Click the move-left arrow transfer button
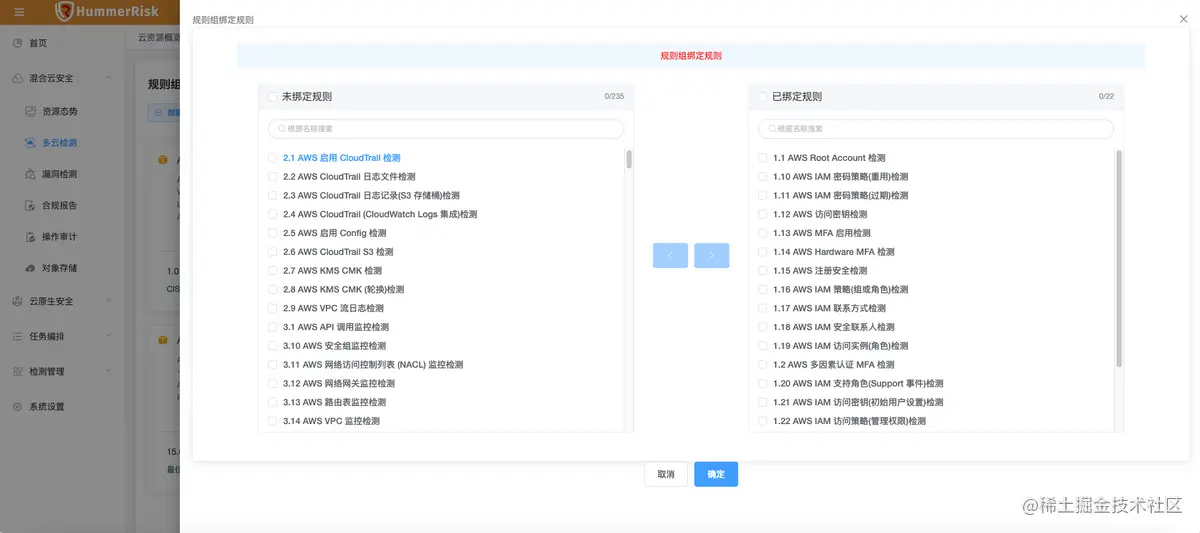This screenshot has height=533, width=1200. point(670,256)
